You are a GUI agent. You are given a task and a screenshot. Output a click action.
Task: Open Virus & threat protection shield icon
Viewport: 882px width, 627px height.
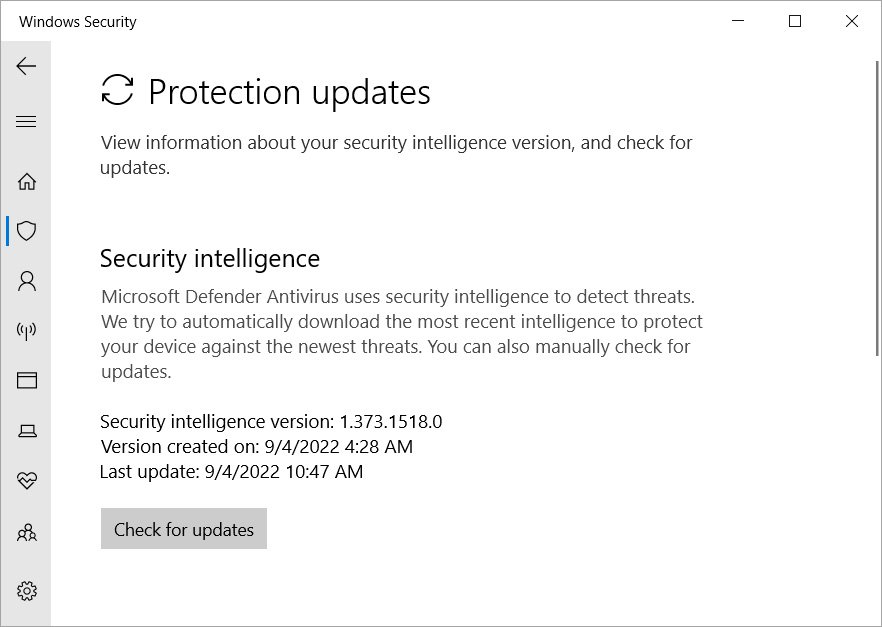click(27, 230)
